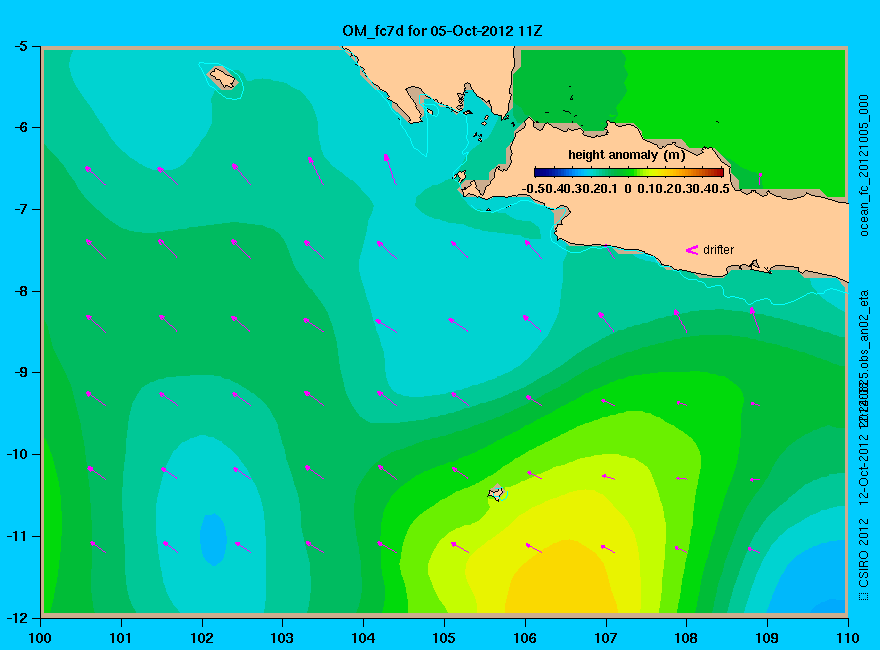Click the title "OM_fc7d for 05-Oct-2012 11Z"
This screenshot has width=880, height=650.
[442, 31]
